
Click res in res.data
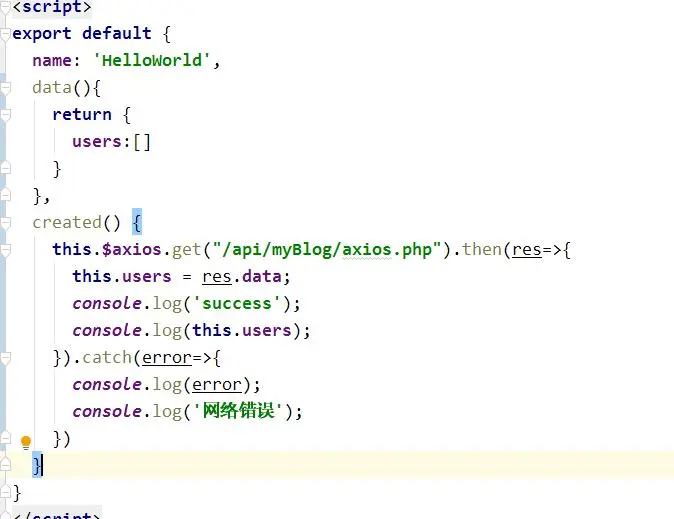pos(217,277)
